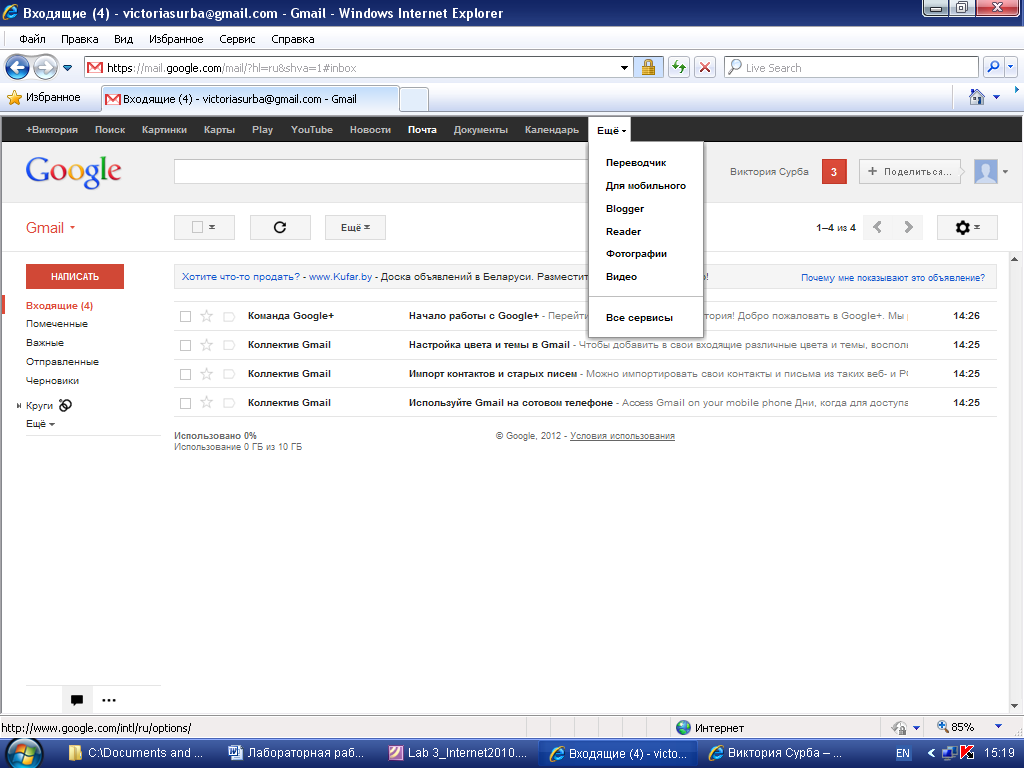
Task: Check the Настройка цвета и темы checkbox
Action: click(185, 345)
